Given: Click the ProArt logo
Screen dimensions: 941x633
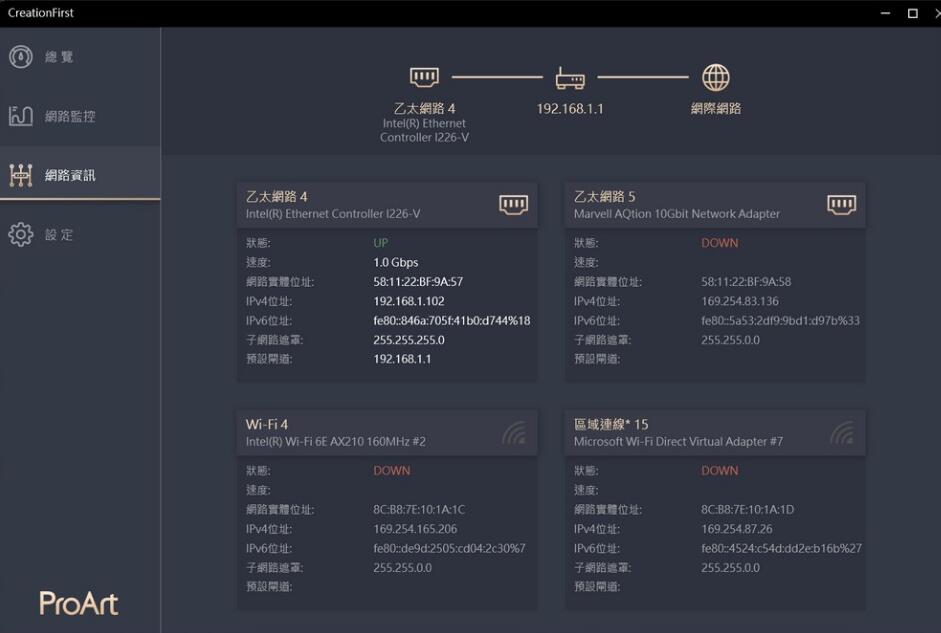Looking at the screenshot, I should (77, 604).
